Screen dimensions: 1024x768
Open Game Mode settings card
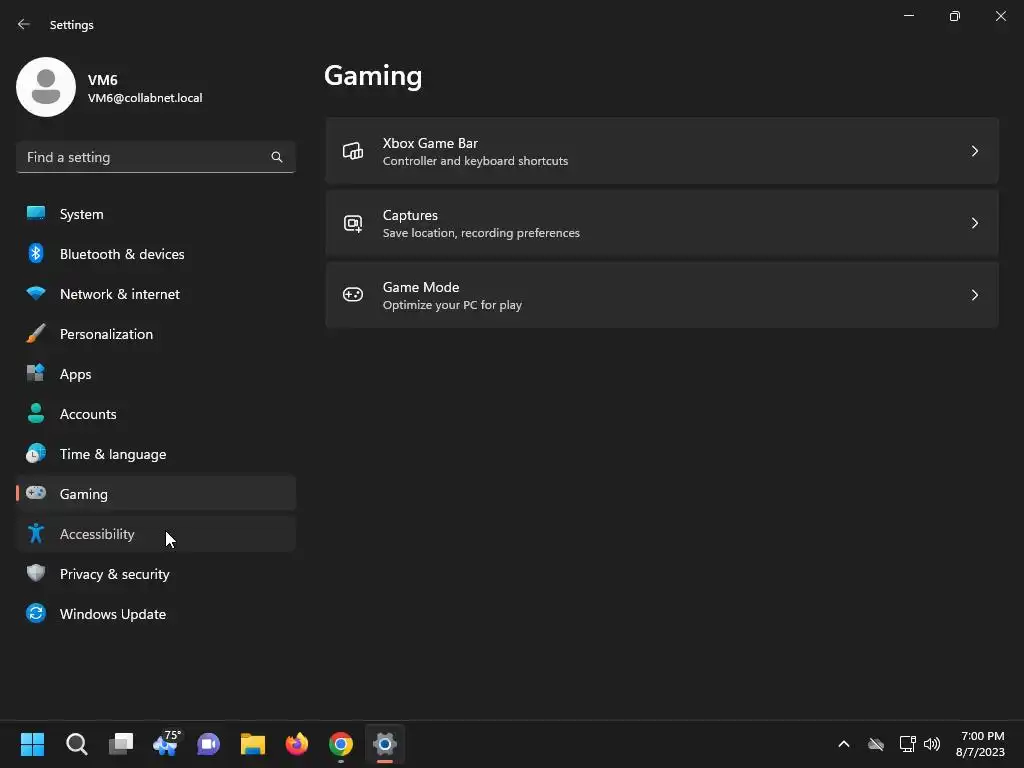click(x=662, y=295)
